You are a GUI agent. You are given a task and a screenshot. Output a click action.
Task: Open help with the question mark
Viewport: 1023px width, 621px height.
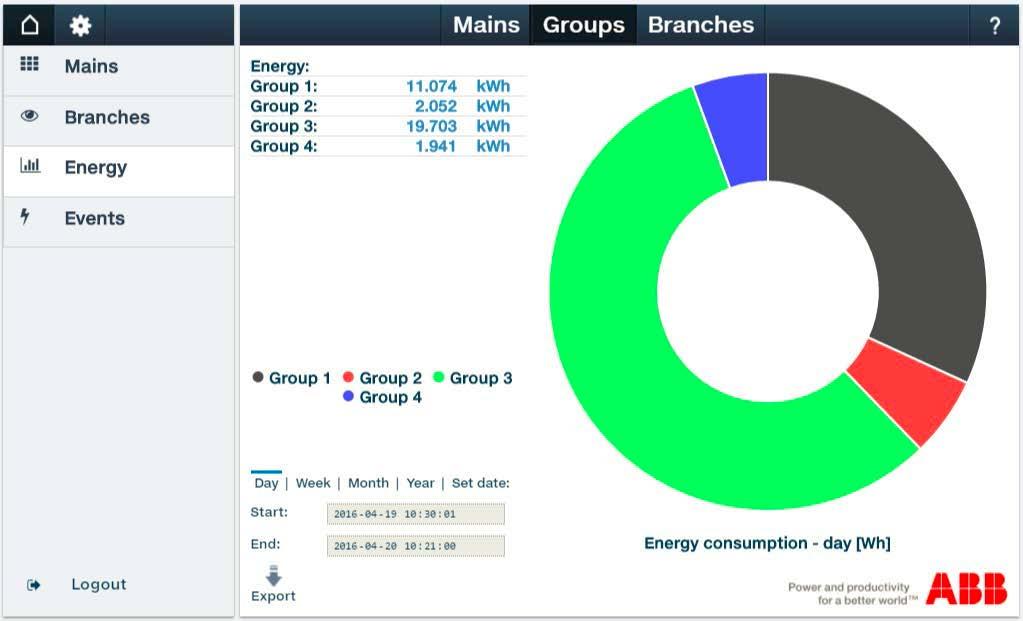[x=994, y=26]
